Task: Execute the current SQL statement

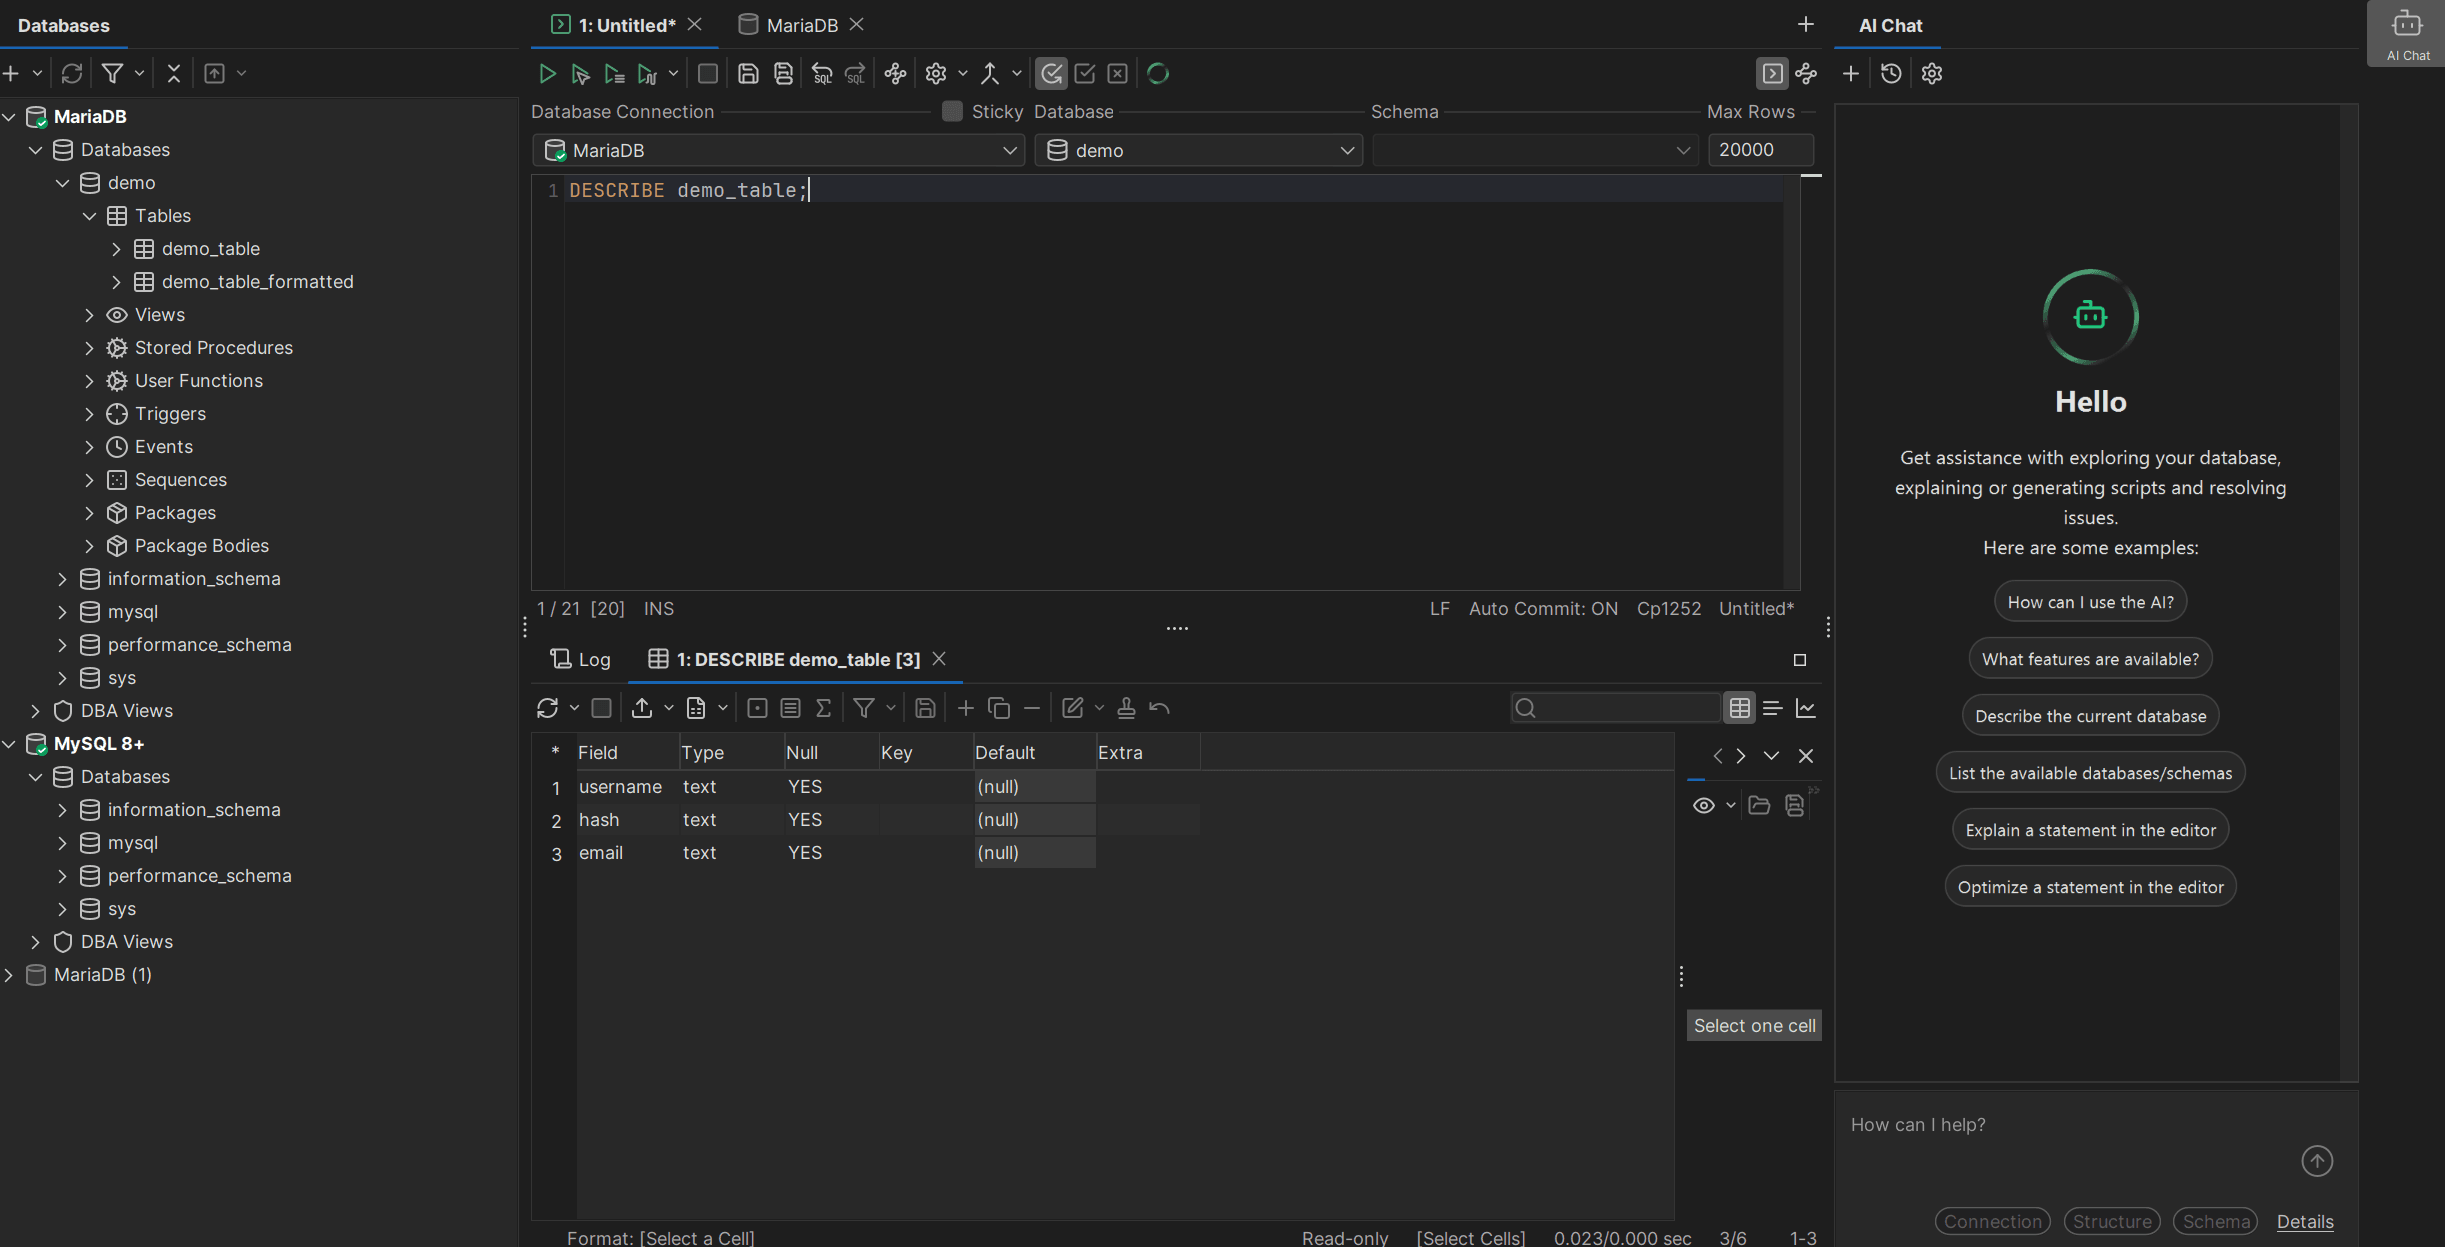Action: (547, 73)
